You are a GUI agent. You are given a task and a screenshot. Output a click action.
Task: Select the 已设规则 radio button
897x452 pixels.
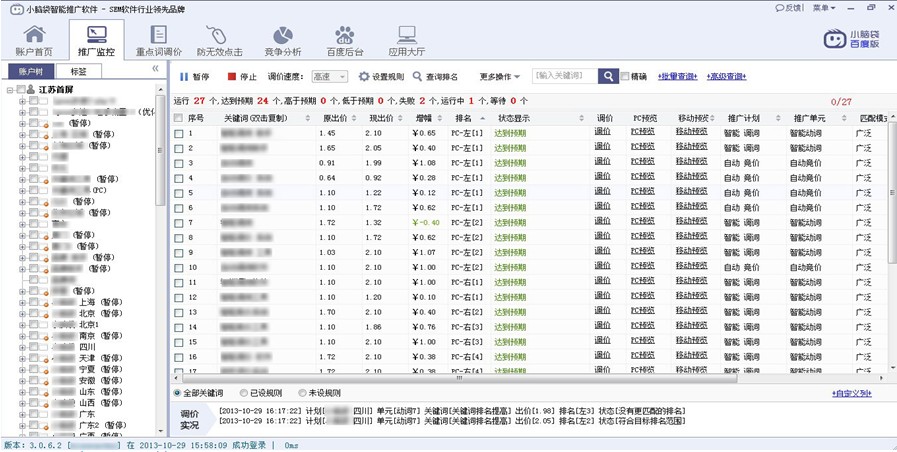[x=245, y=393]
